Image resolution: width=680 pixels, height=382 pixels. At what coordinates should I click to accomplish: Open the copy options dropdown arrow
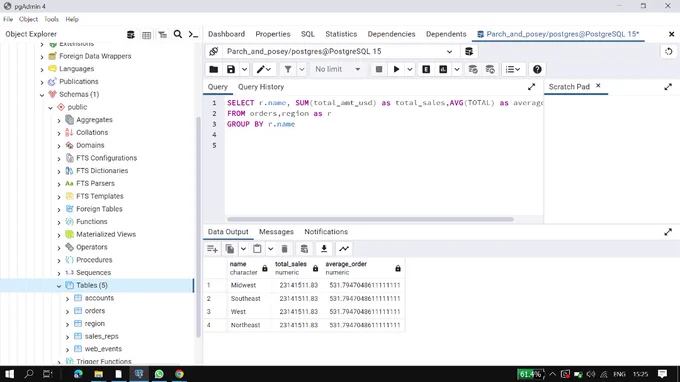click(x=243, y=249)
